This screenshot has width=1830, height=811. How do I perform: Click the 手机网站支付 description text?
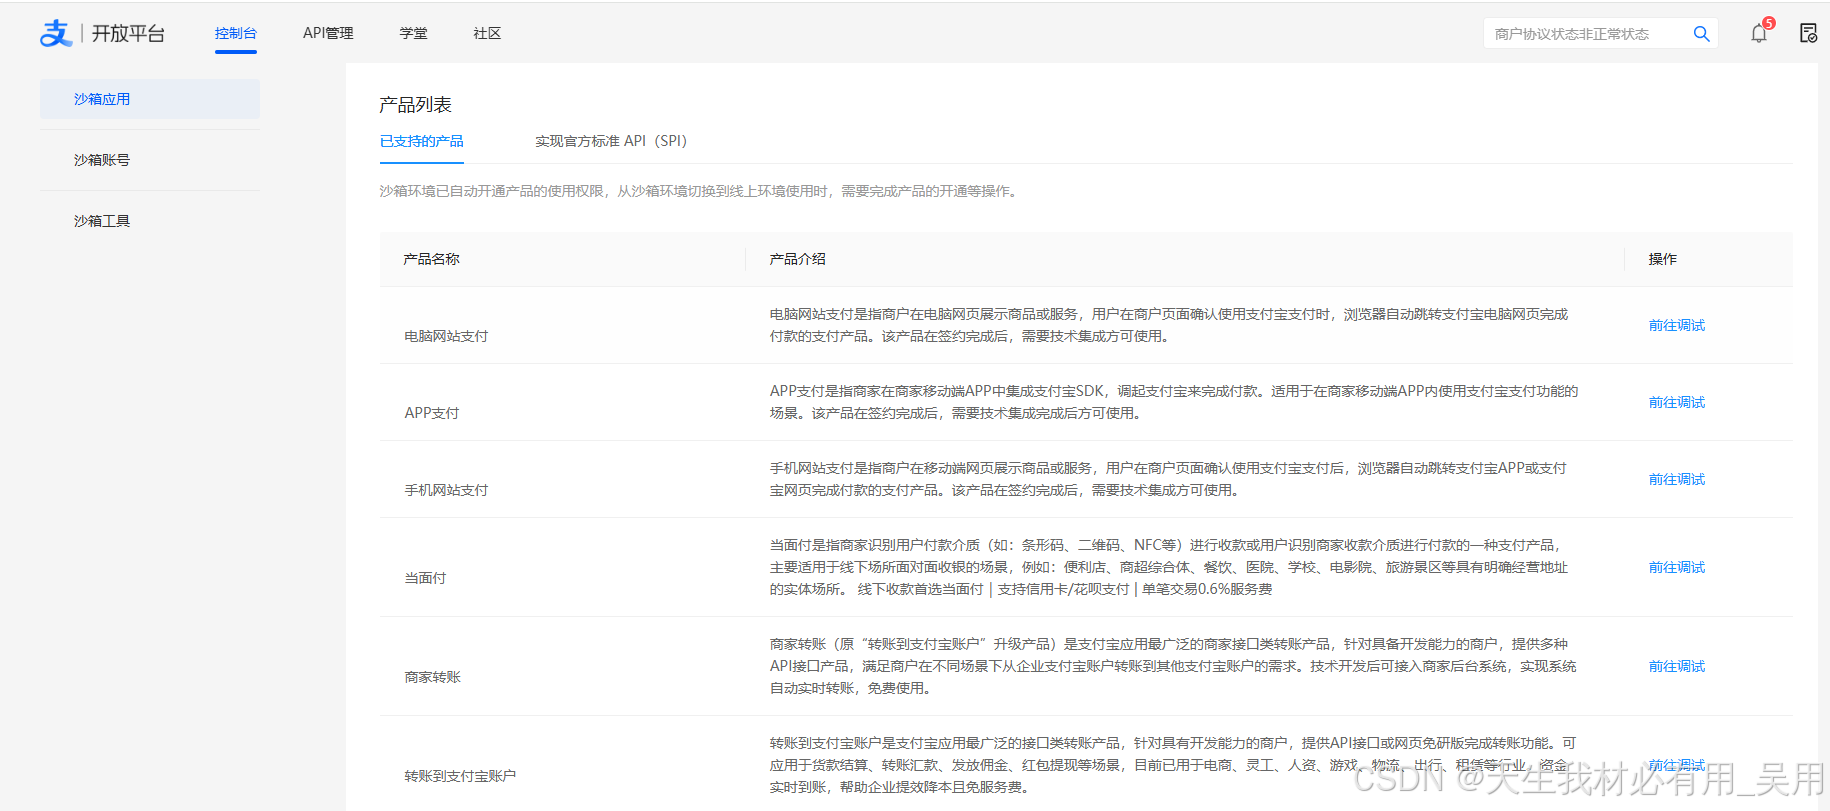click(x=1168, y=479)
